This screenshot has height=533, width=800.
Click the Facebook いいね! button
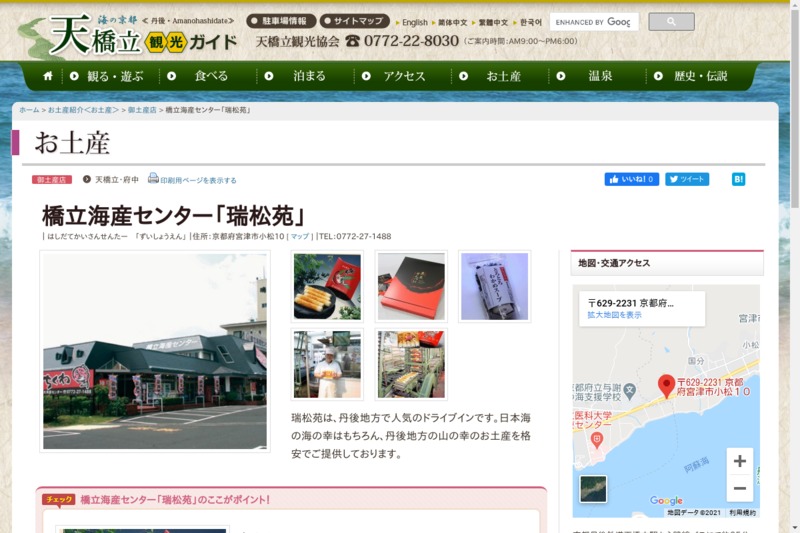coord(631,180)
